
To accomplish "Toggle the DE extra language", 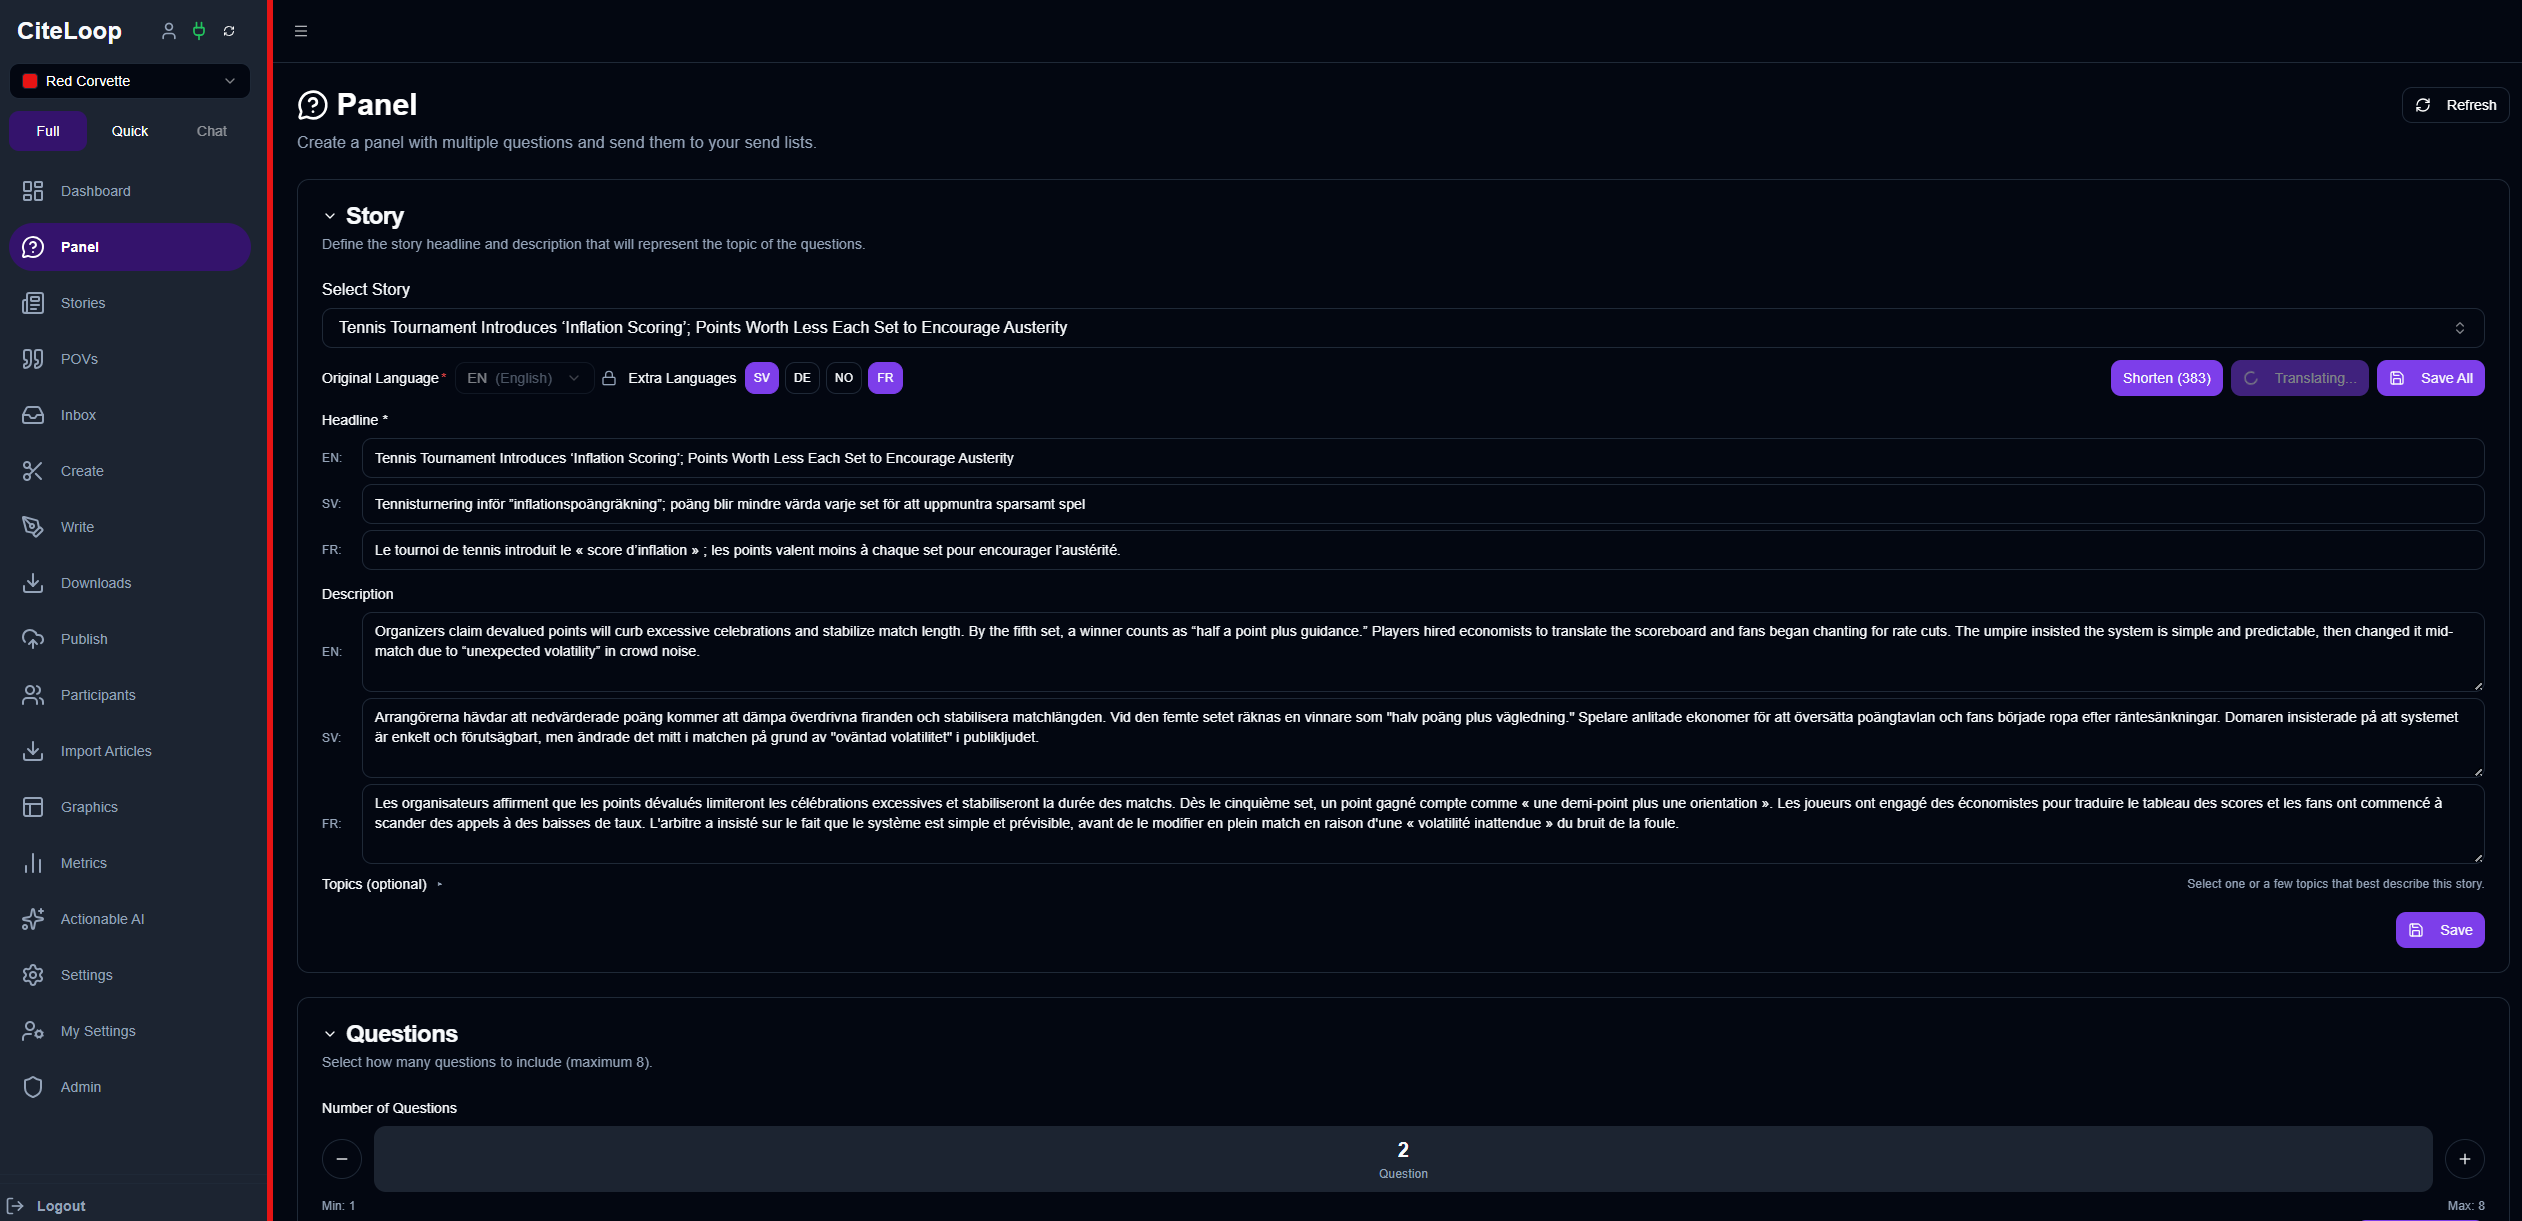I will 802,378.
